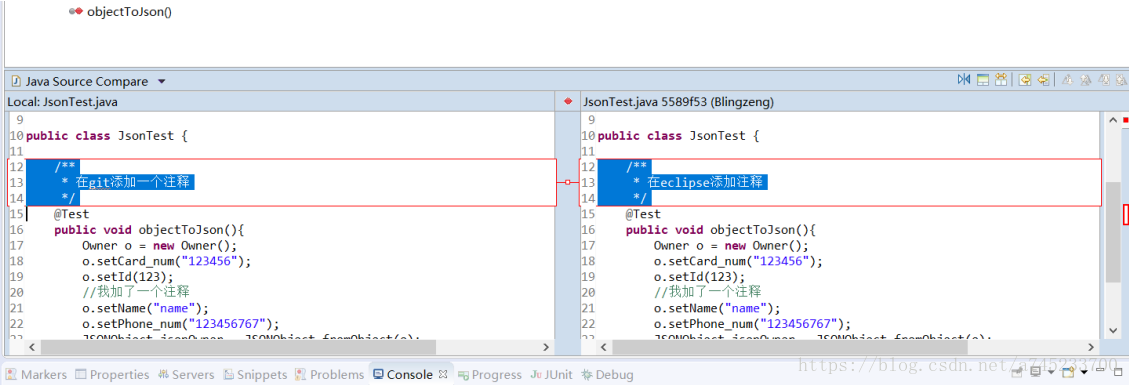
Task: Maximize the bottom Console view panel
Action: (1117, 372)
